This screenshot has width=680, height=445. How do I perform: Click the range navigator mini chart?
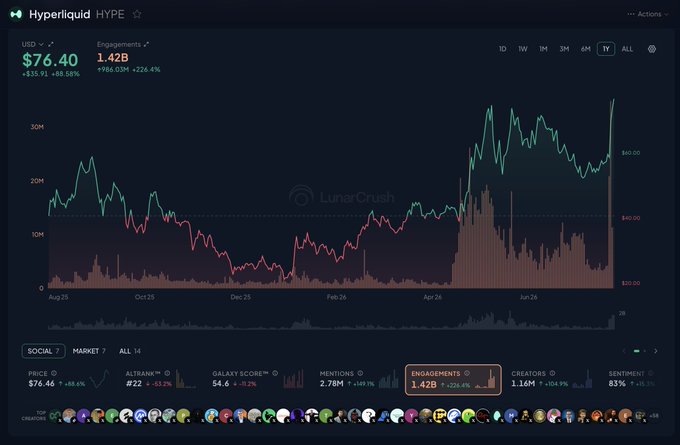(x=331, y=320)
